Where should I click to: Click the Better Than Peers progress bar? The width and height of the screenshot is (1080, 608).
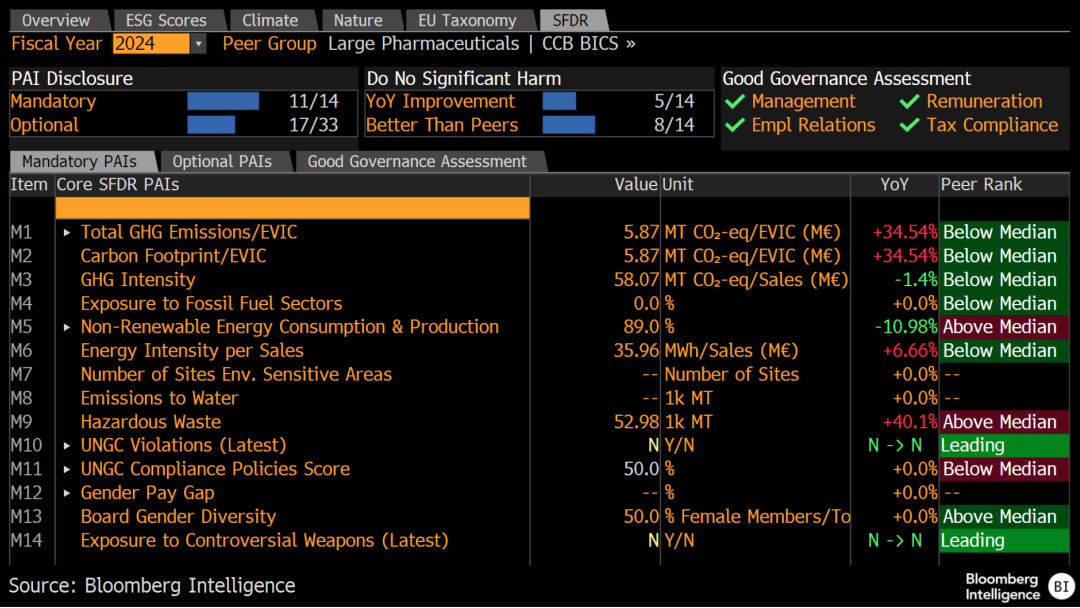click(569, 125)
